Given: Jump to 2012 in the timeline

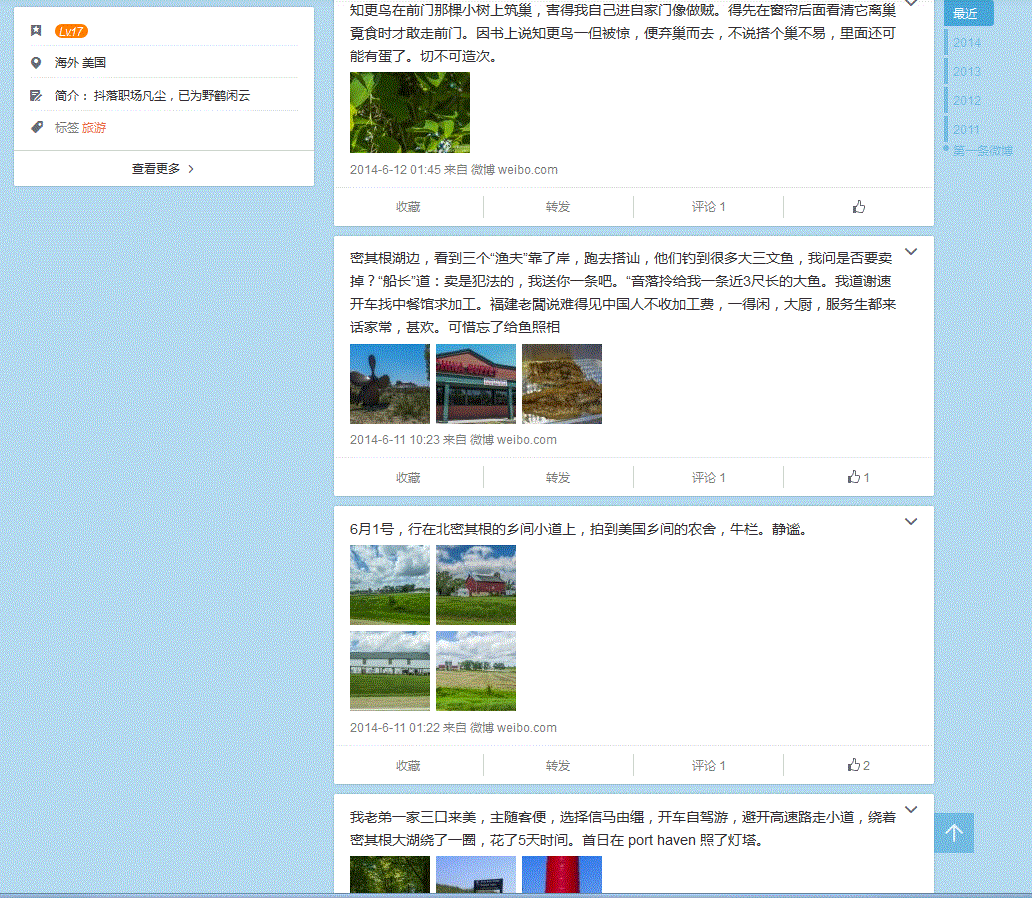Looking at the screenshot, I should (x=967, y=101).
